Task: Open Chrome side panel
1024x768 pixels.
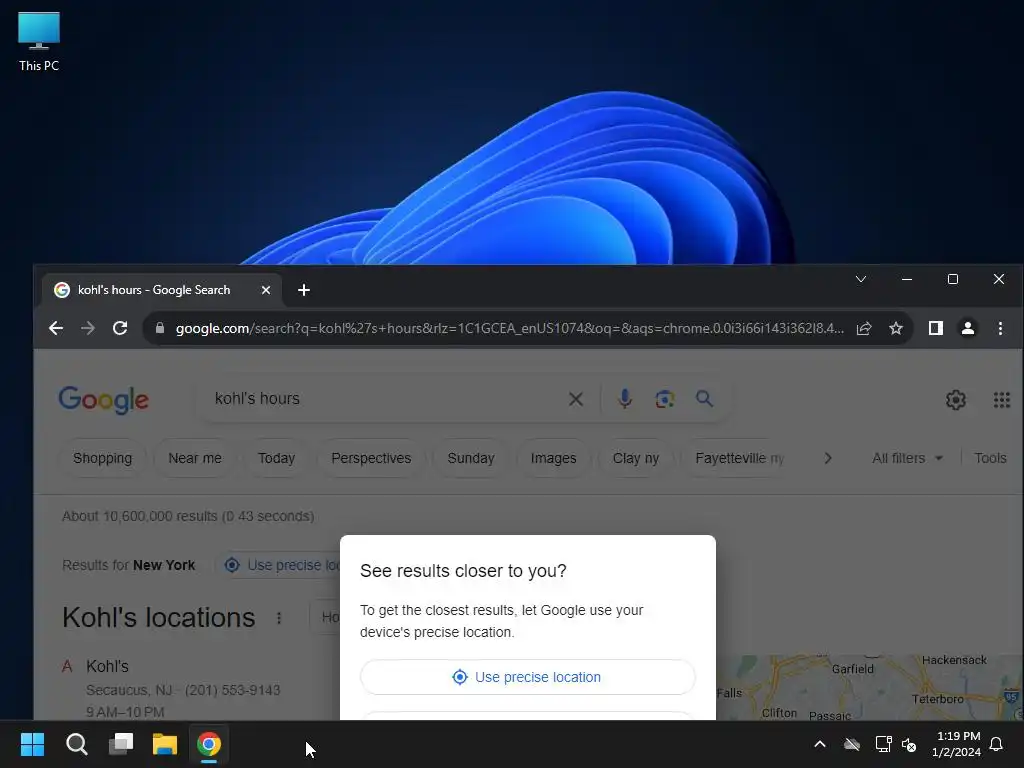Action: coord(936,328)
